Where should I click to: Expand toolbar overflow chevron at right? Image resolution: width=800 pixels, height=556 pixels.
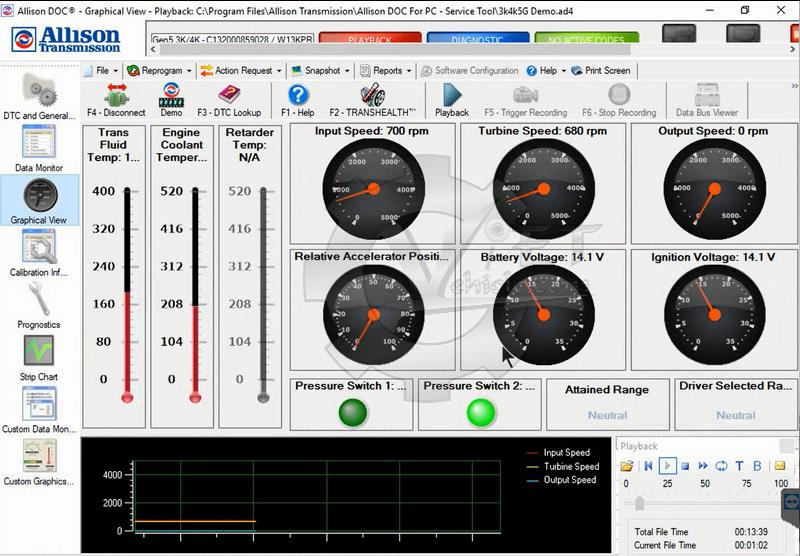pyautogui.click(x=794, y=86)
